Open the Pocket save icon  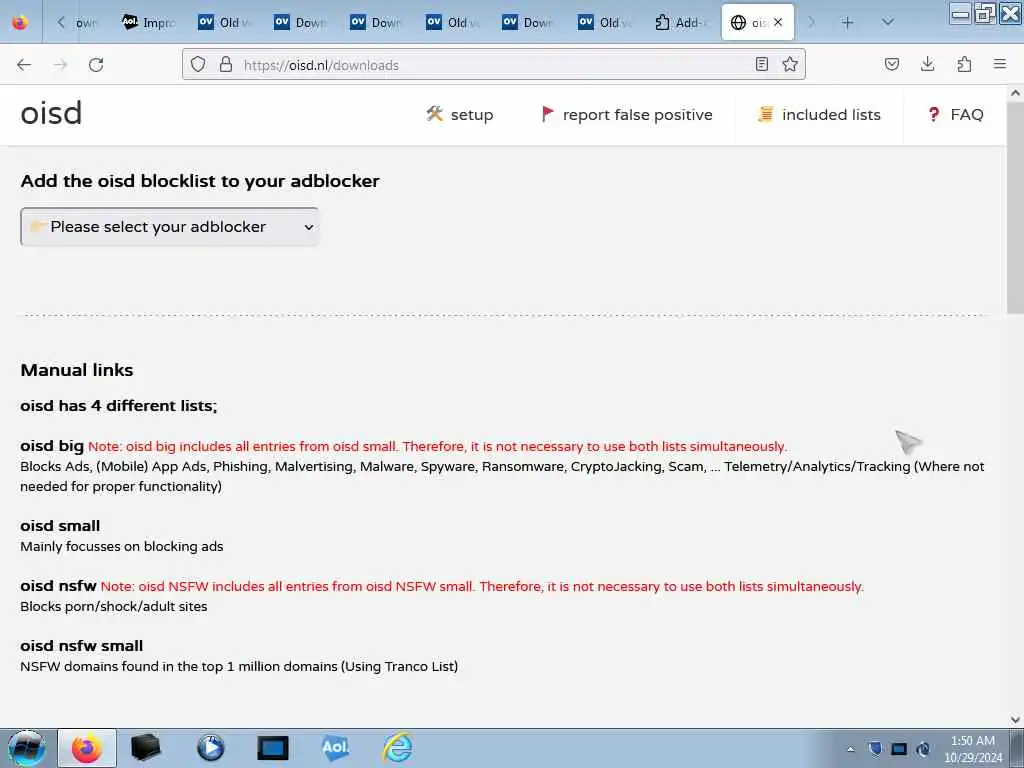tap(892, 64)
